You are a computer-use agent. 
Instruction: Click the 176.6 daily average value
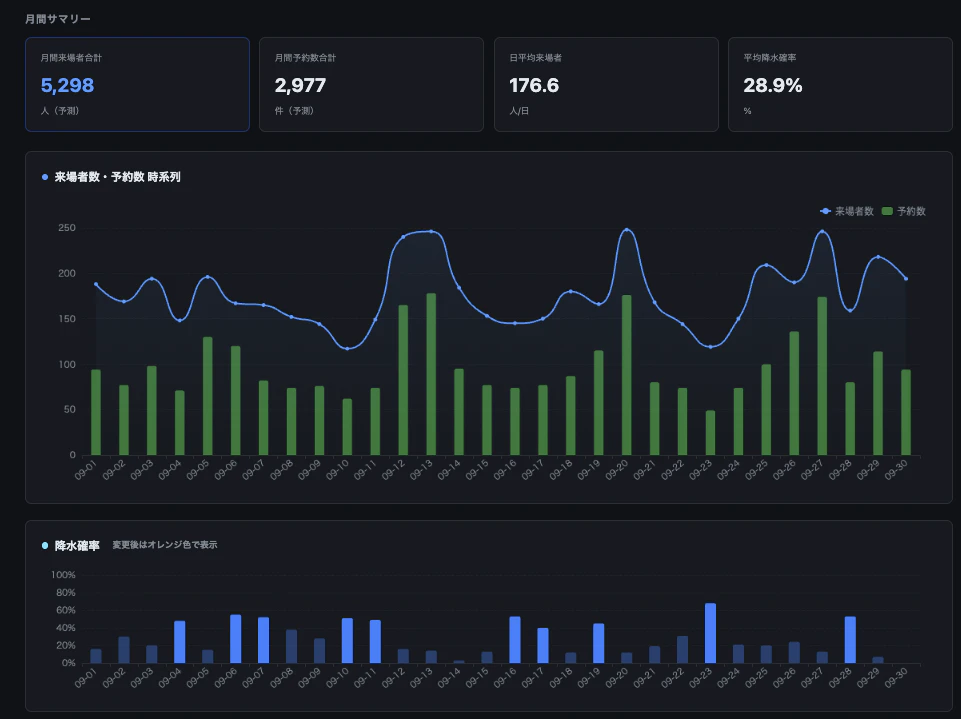[x=534, y=85]
